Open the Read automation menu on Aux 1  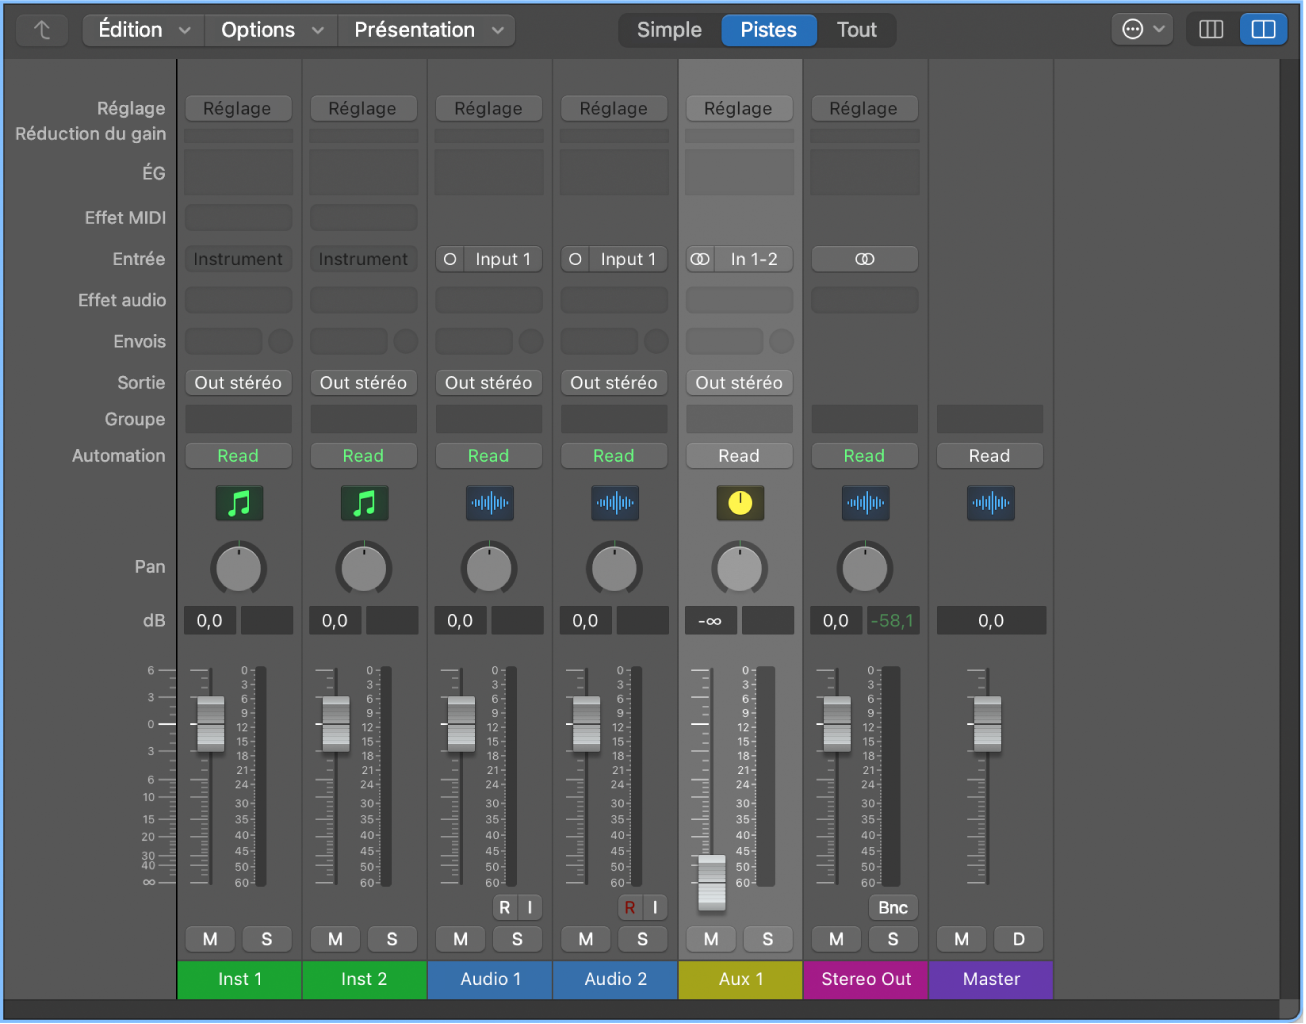(x=739, y=455)
